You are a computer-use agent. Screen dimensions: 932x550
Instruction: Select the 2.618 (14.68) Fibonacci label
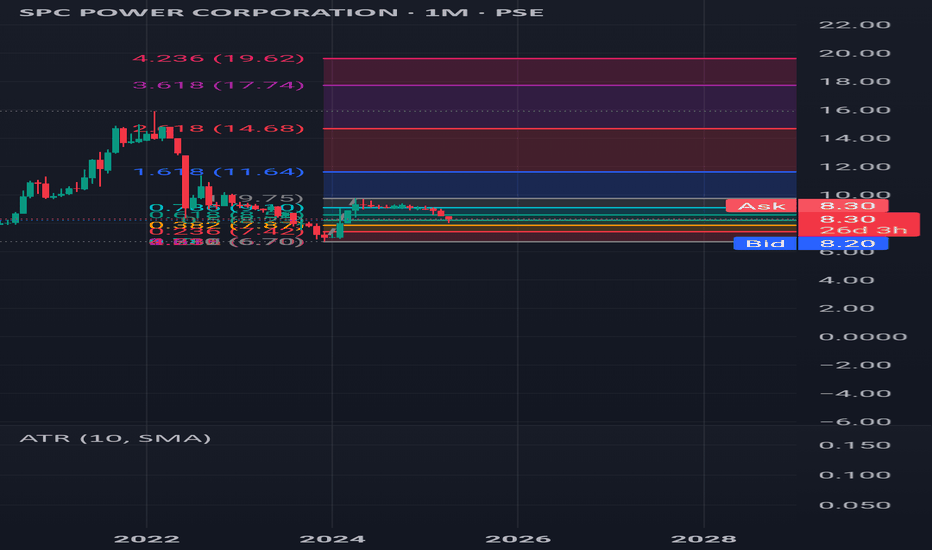click(x=218, y=128)
